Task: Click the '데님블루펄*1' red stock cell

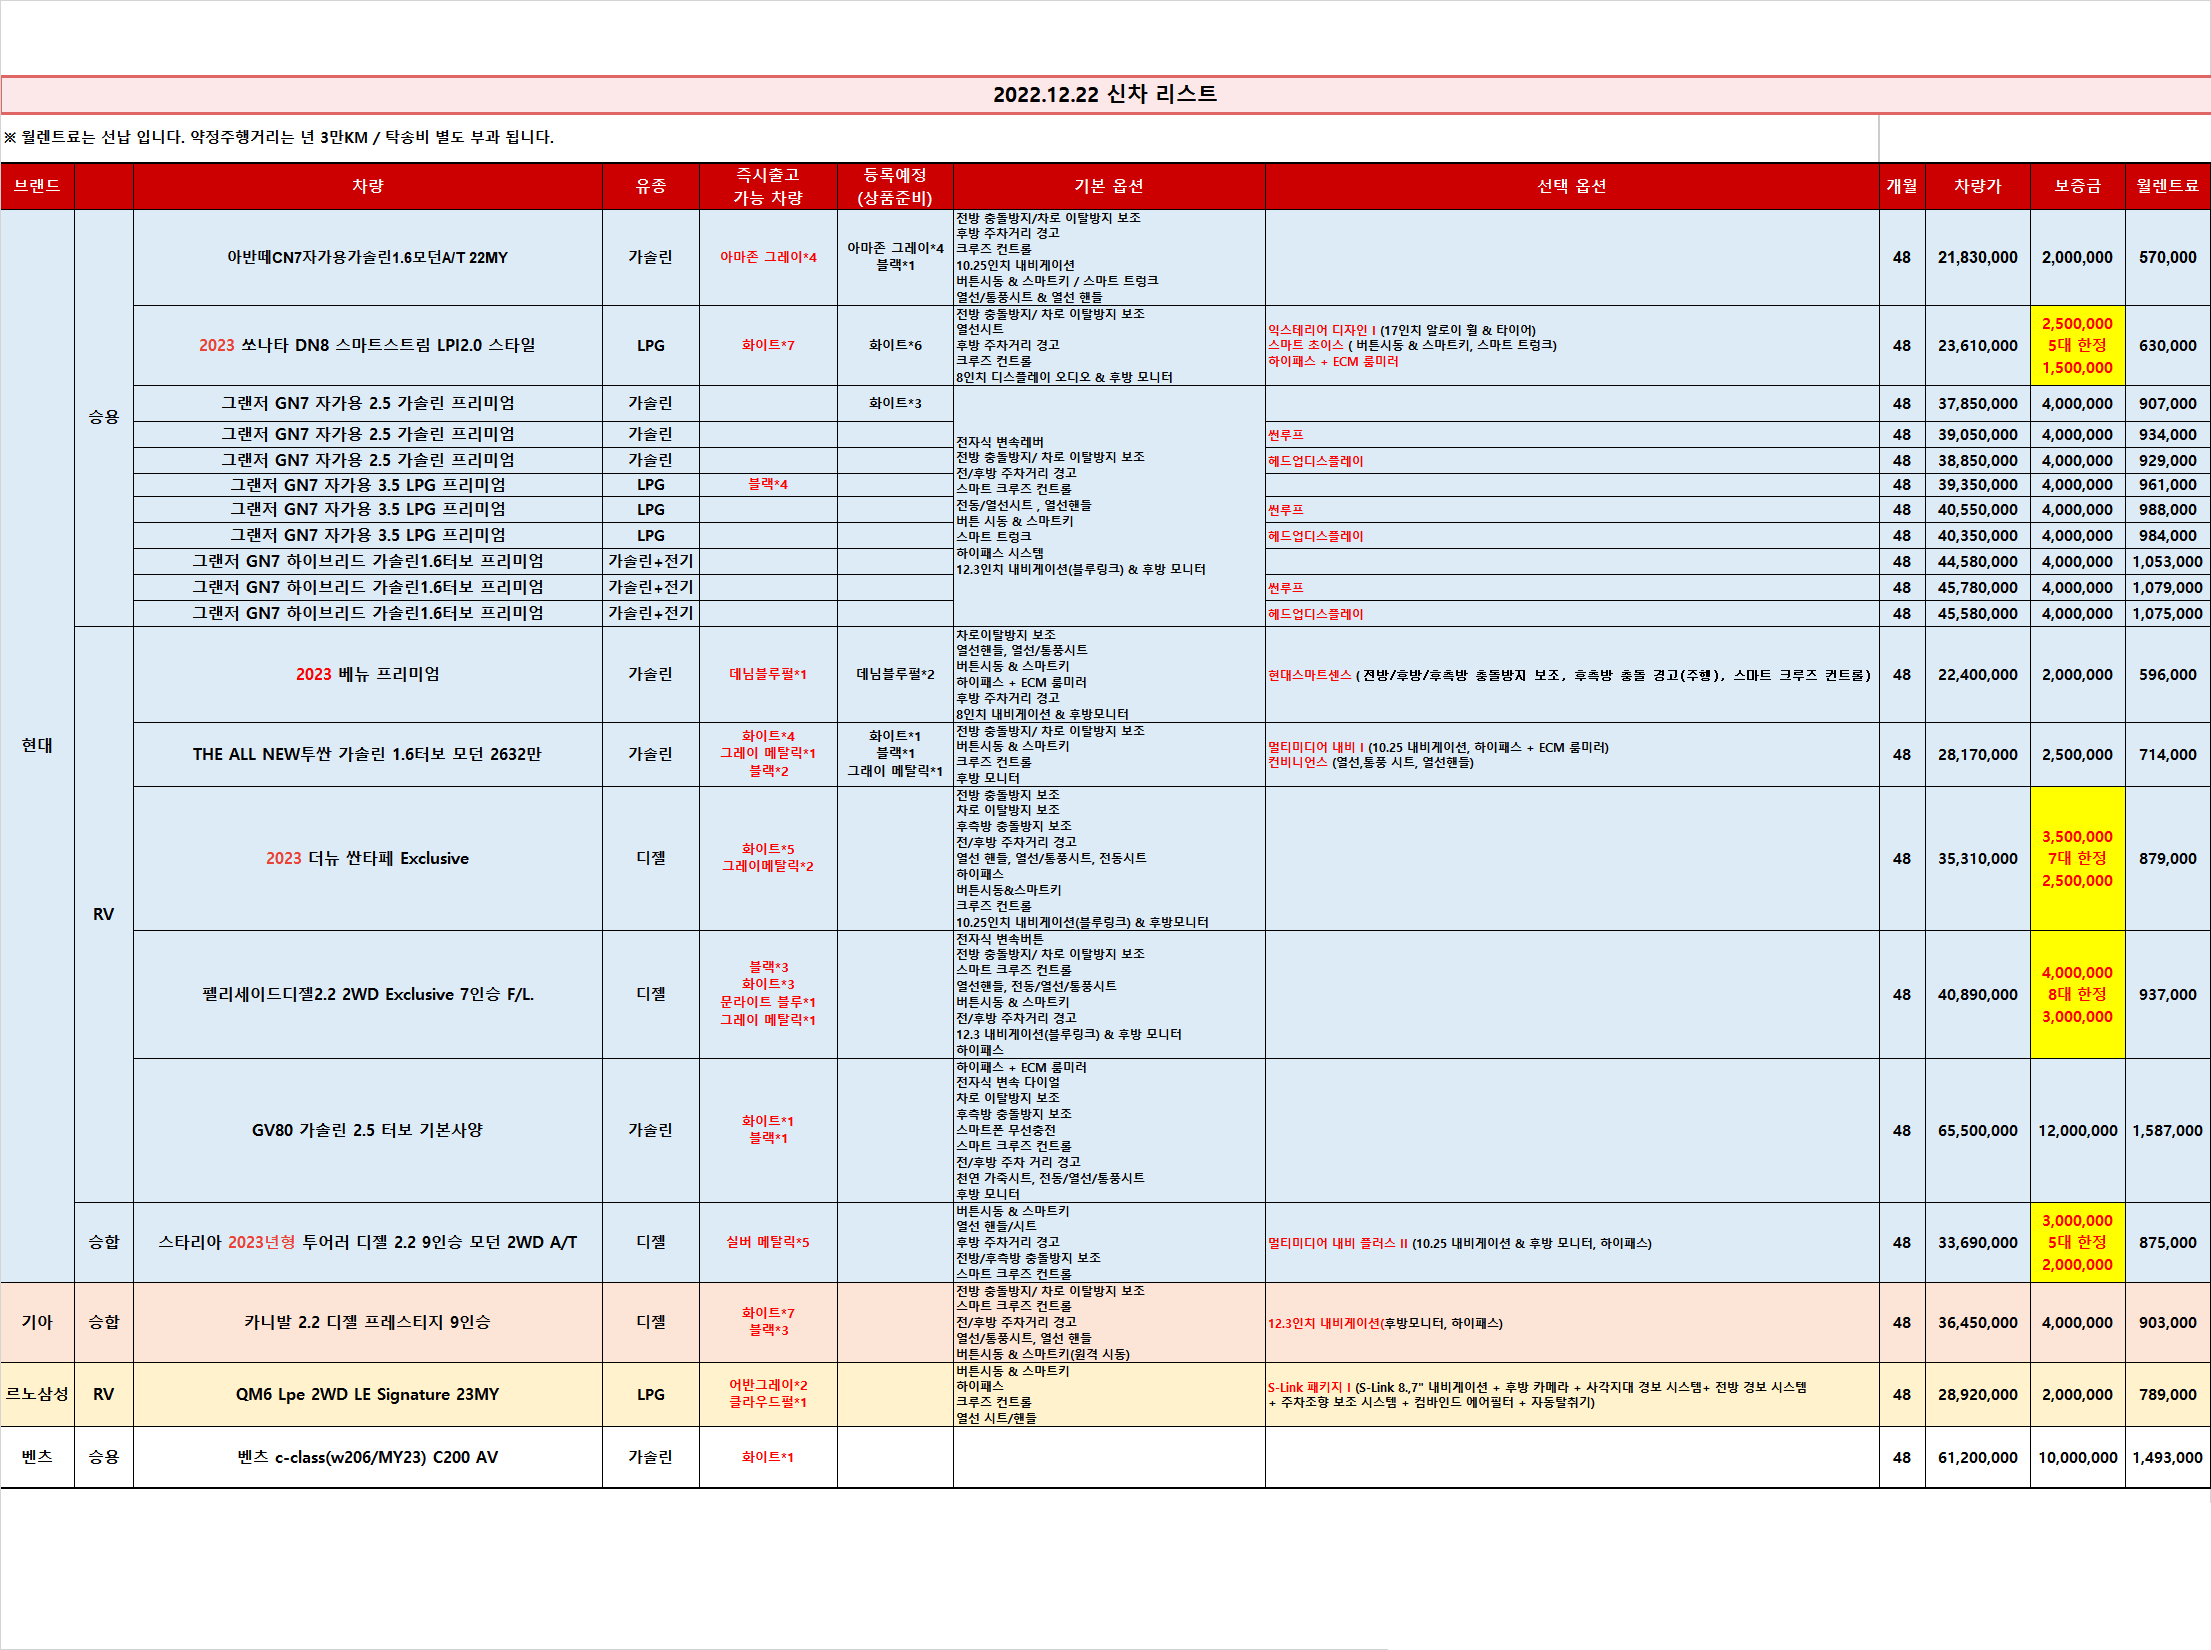Action: 768,674
